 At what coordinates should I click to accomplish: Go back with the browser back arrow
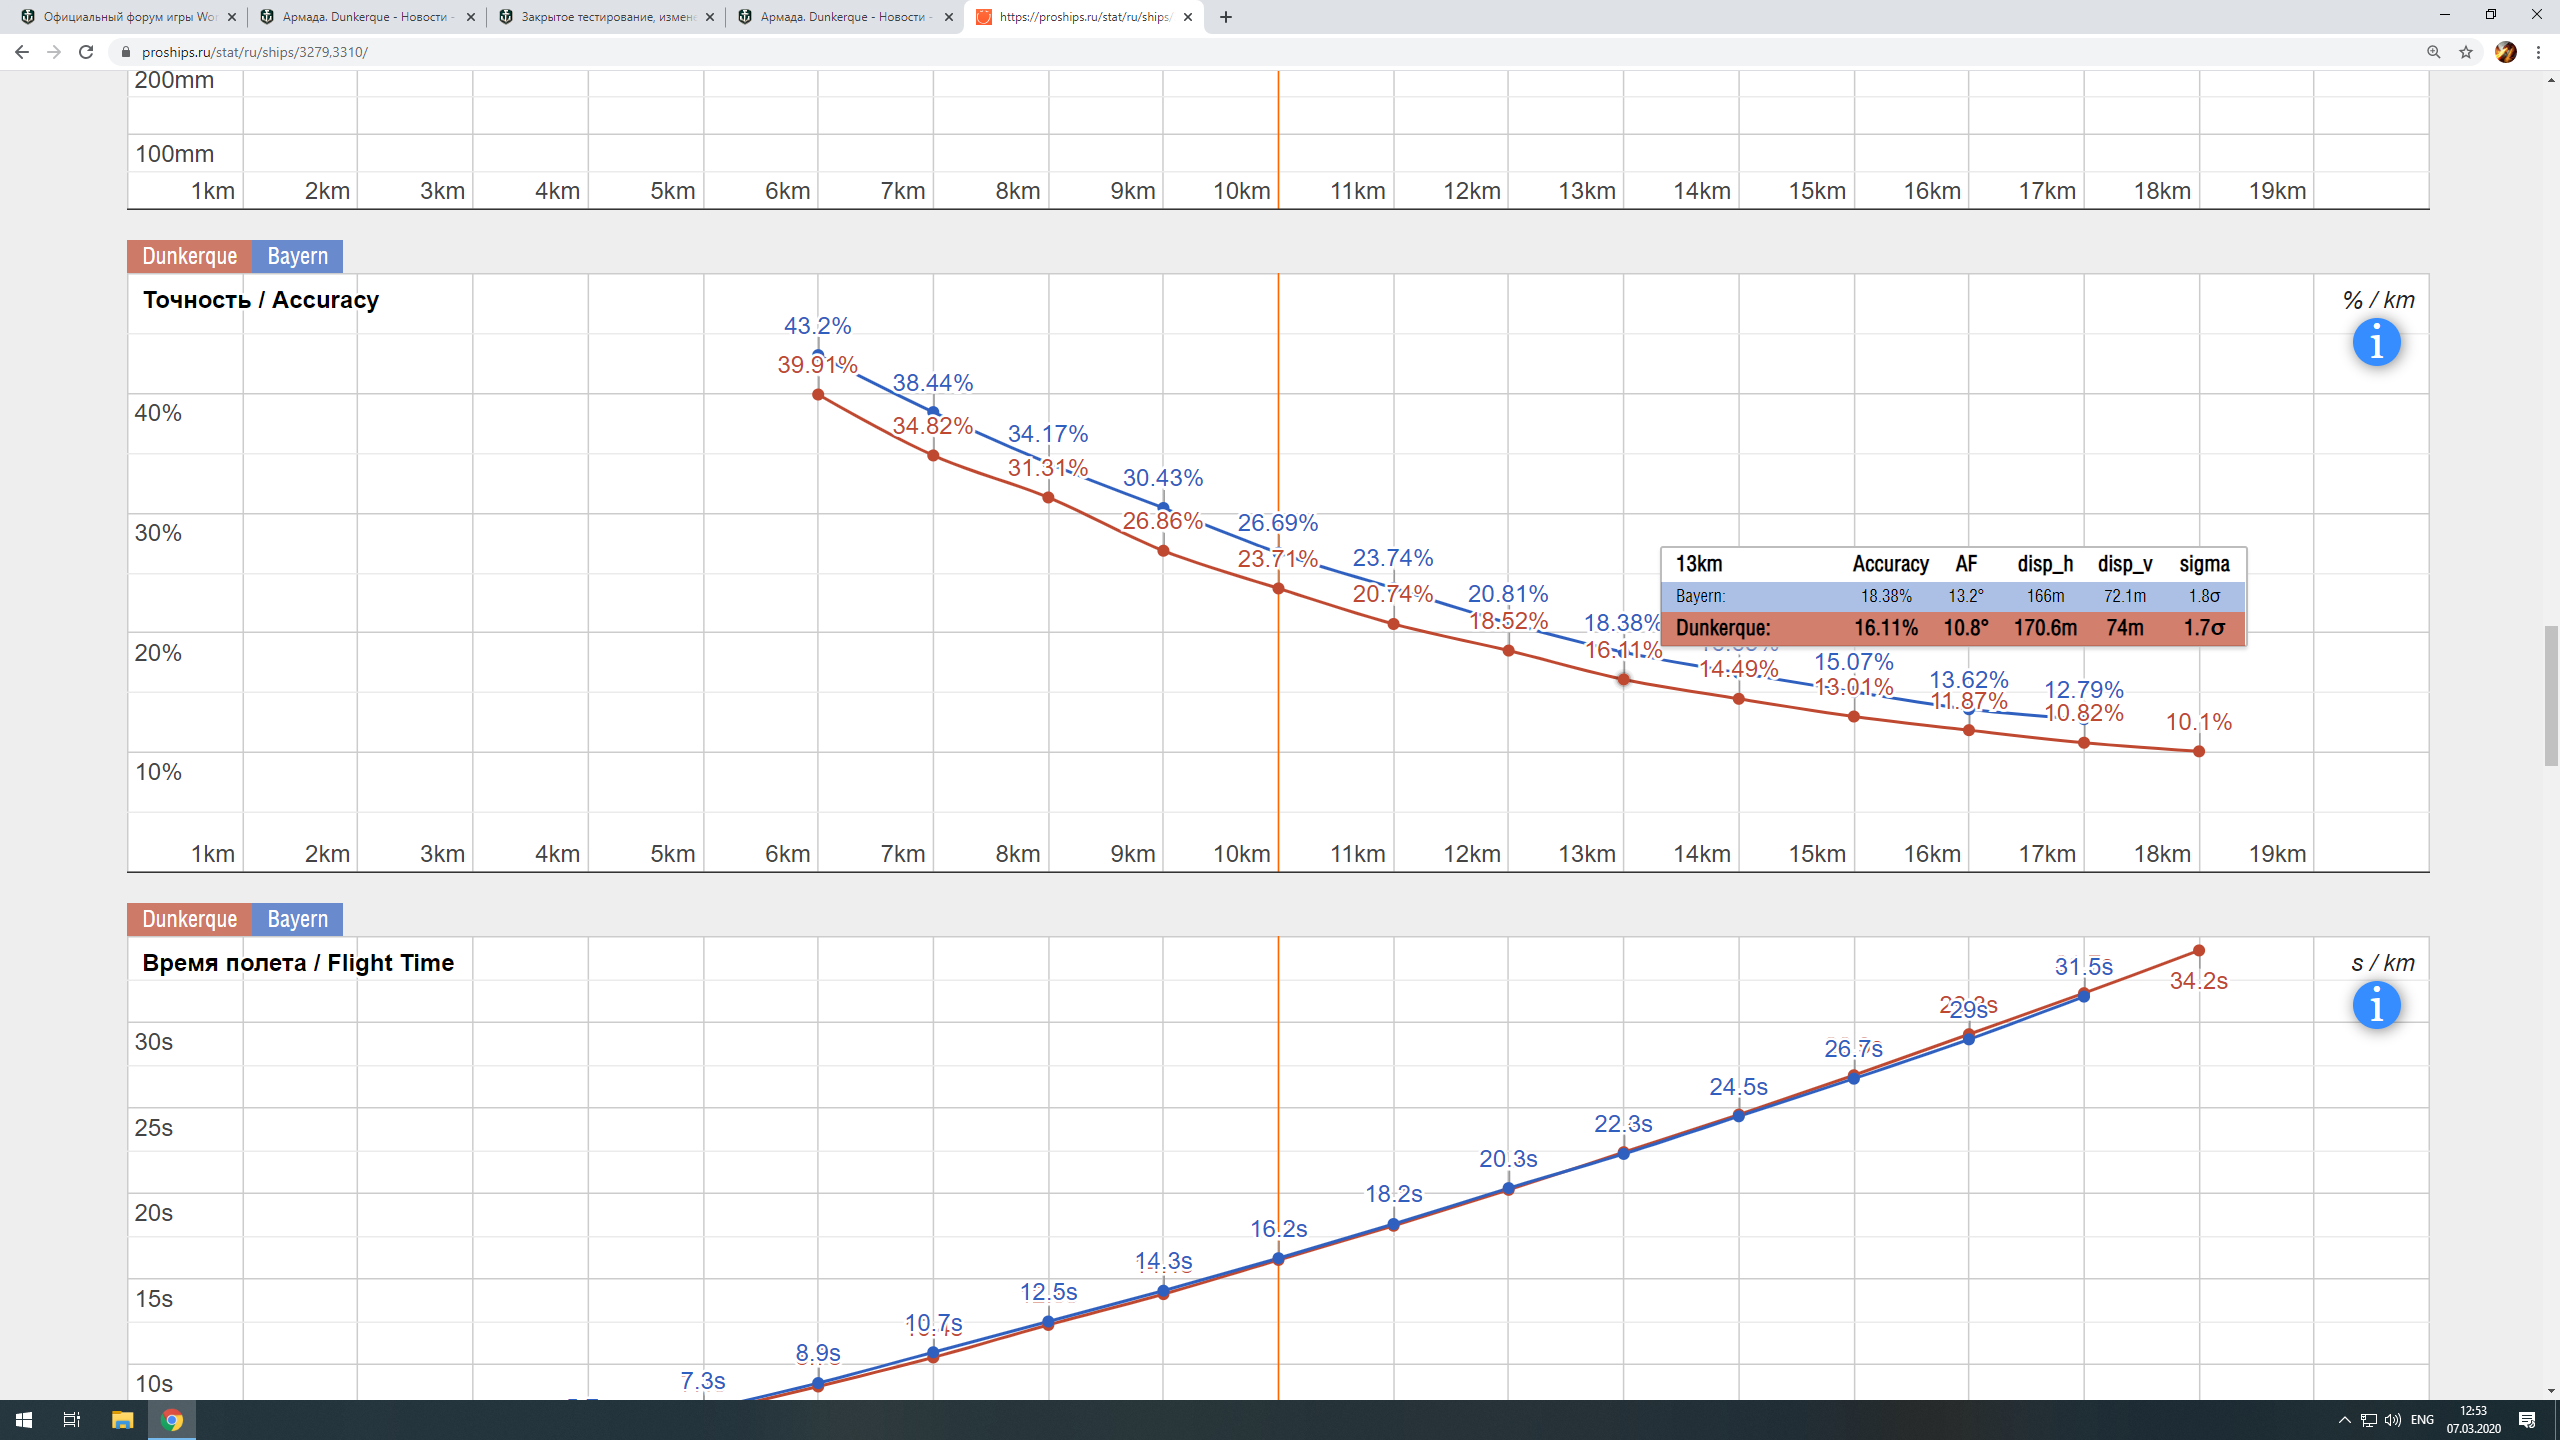tap(22, 52)
